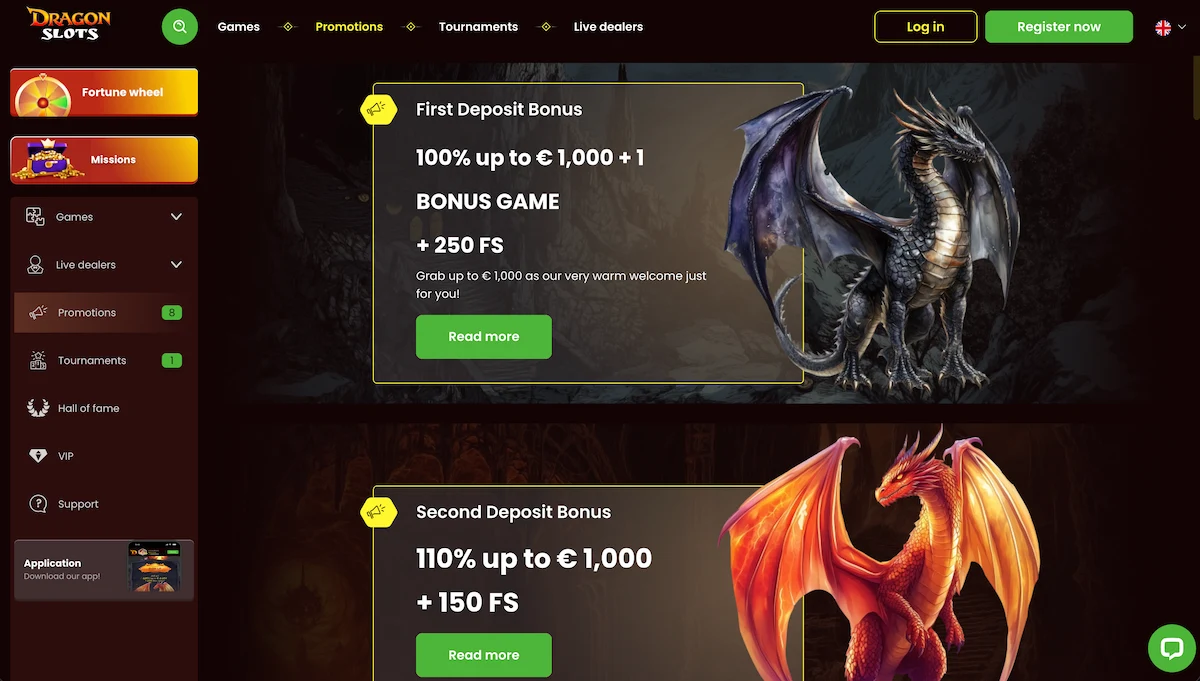Click the Promotions megaphone icon in sidebar
This screenshot has height=681, width=1200.
(38, 313)
